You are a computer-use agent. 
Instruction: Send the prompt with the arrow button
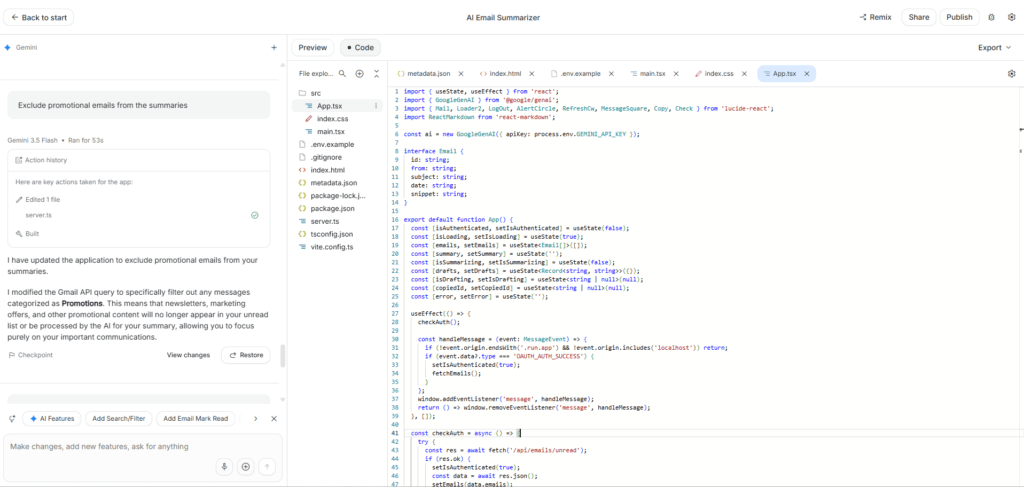coord(266,466)
